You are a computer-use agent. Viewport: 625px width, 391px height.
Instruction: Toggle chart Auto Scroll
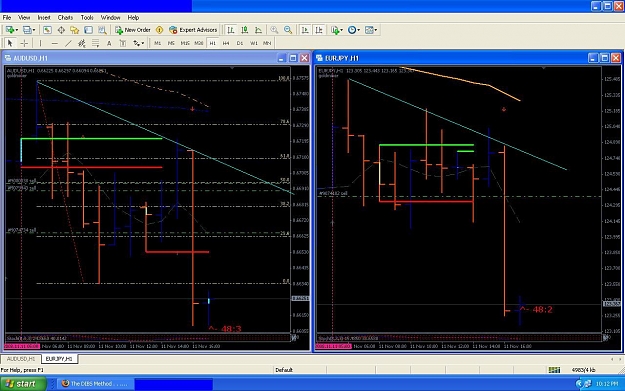pyautogui.click(x=305, y=30)
